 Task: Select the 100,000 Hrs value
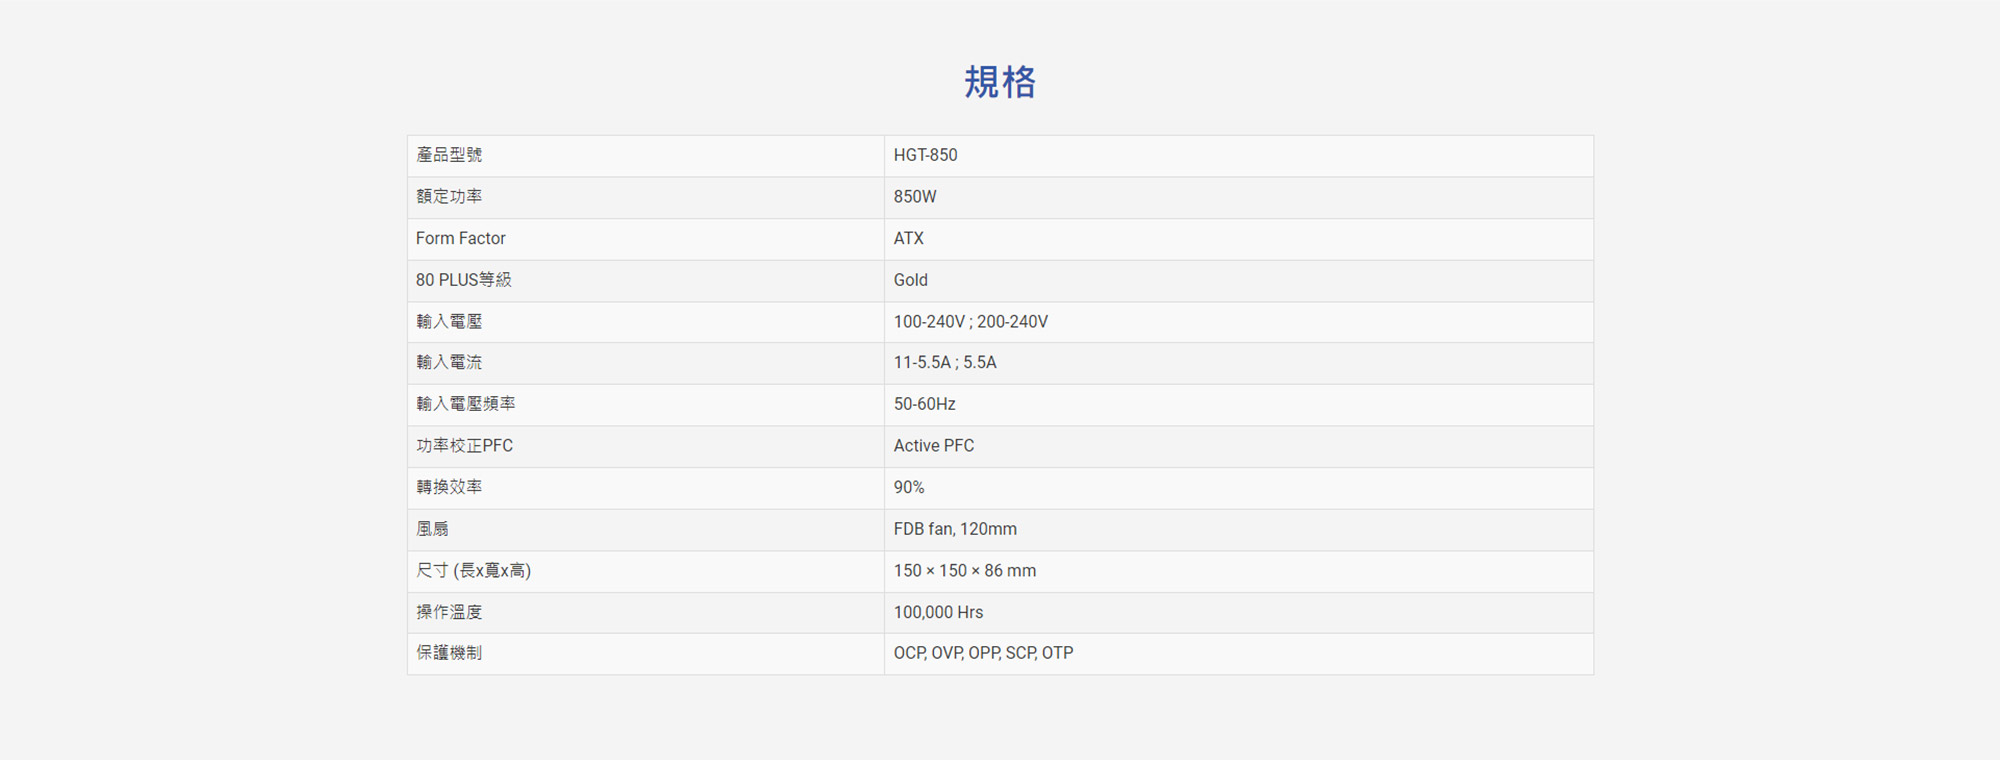coord(939,612)
